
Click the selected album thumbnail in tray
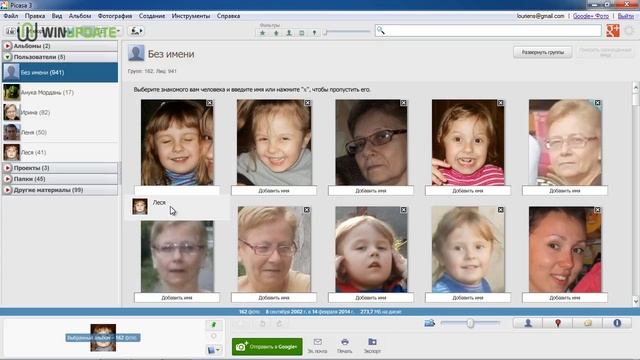pyautogui.click(x=103, y=338)
